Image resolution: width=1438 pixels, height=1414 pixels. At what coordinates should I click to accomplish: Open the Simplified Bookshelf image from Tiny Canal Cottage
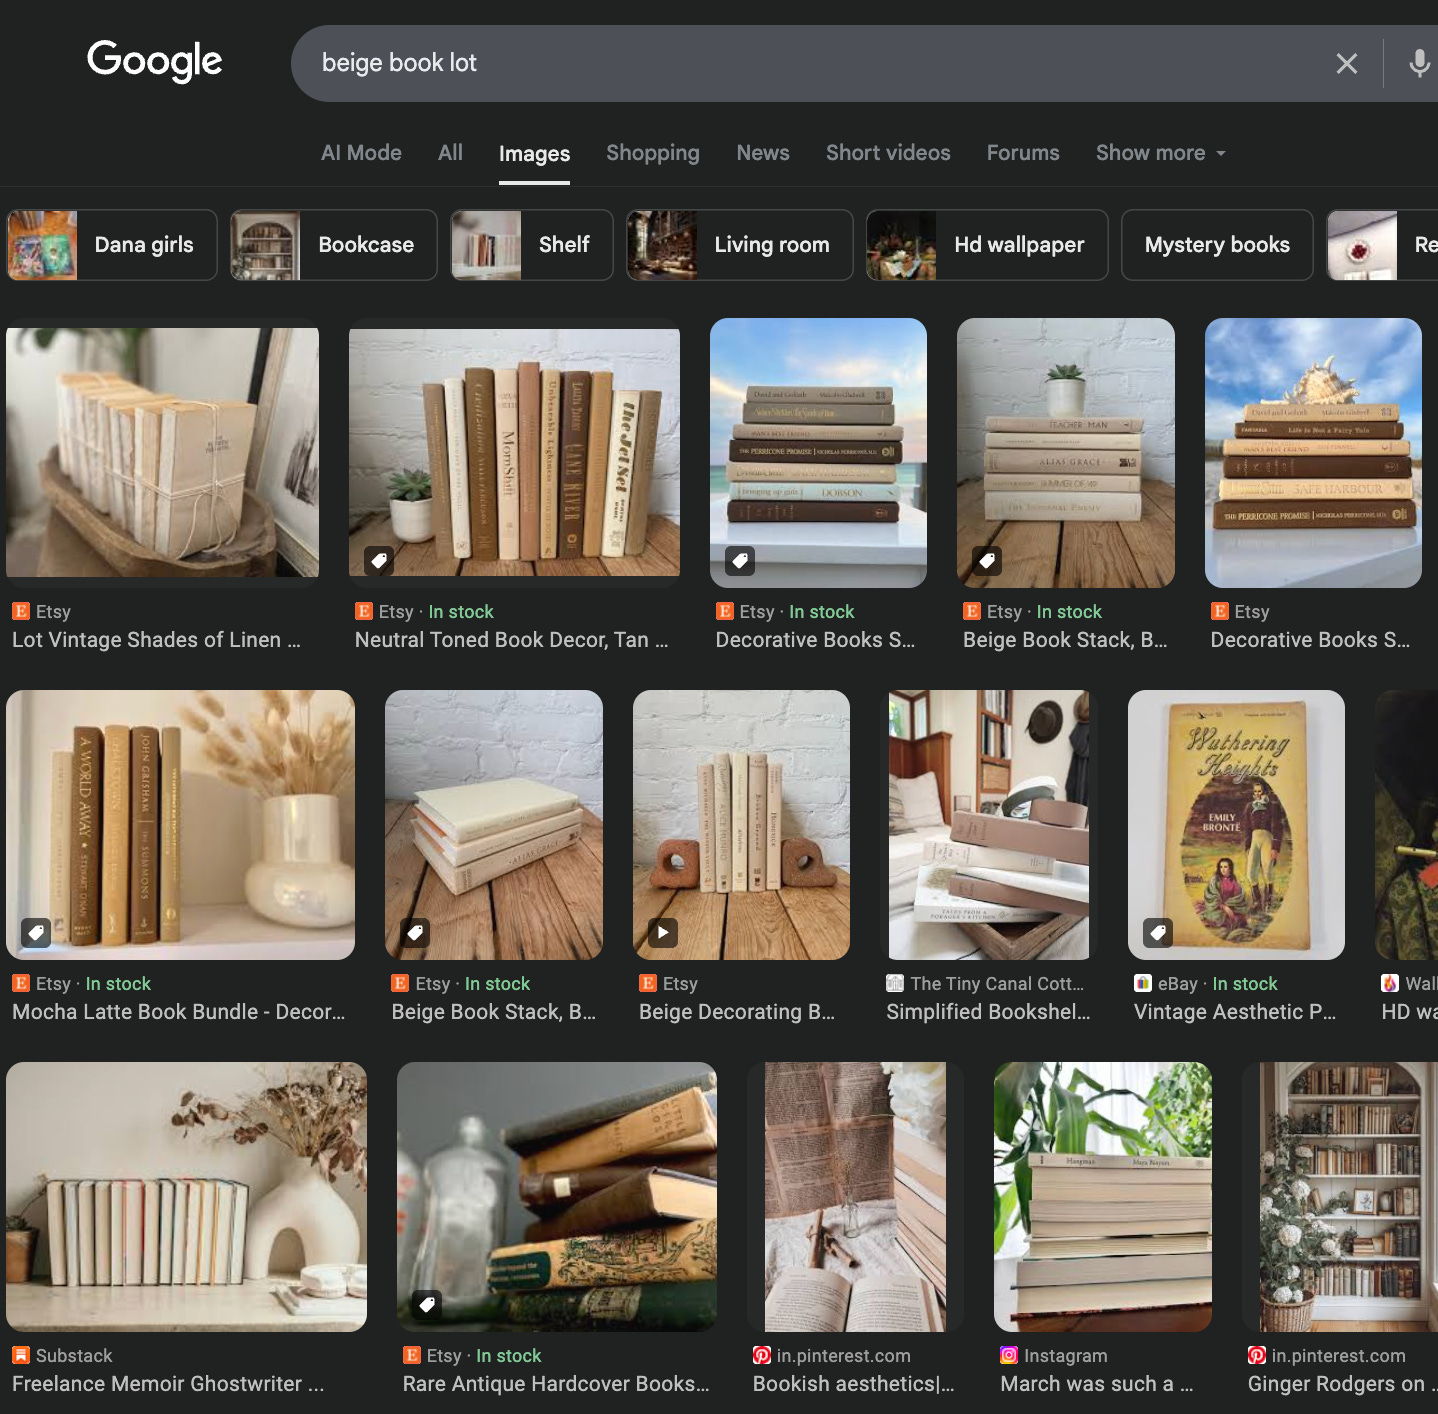coord(989,825)
